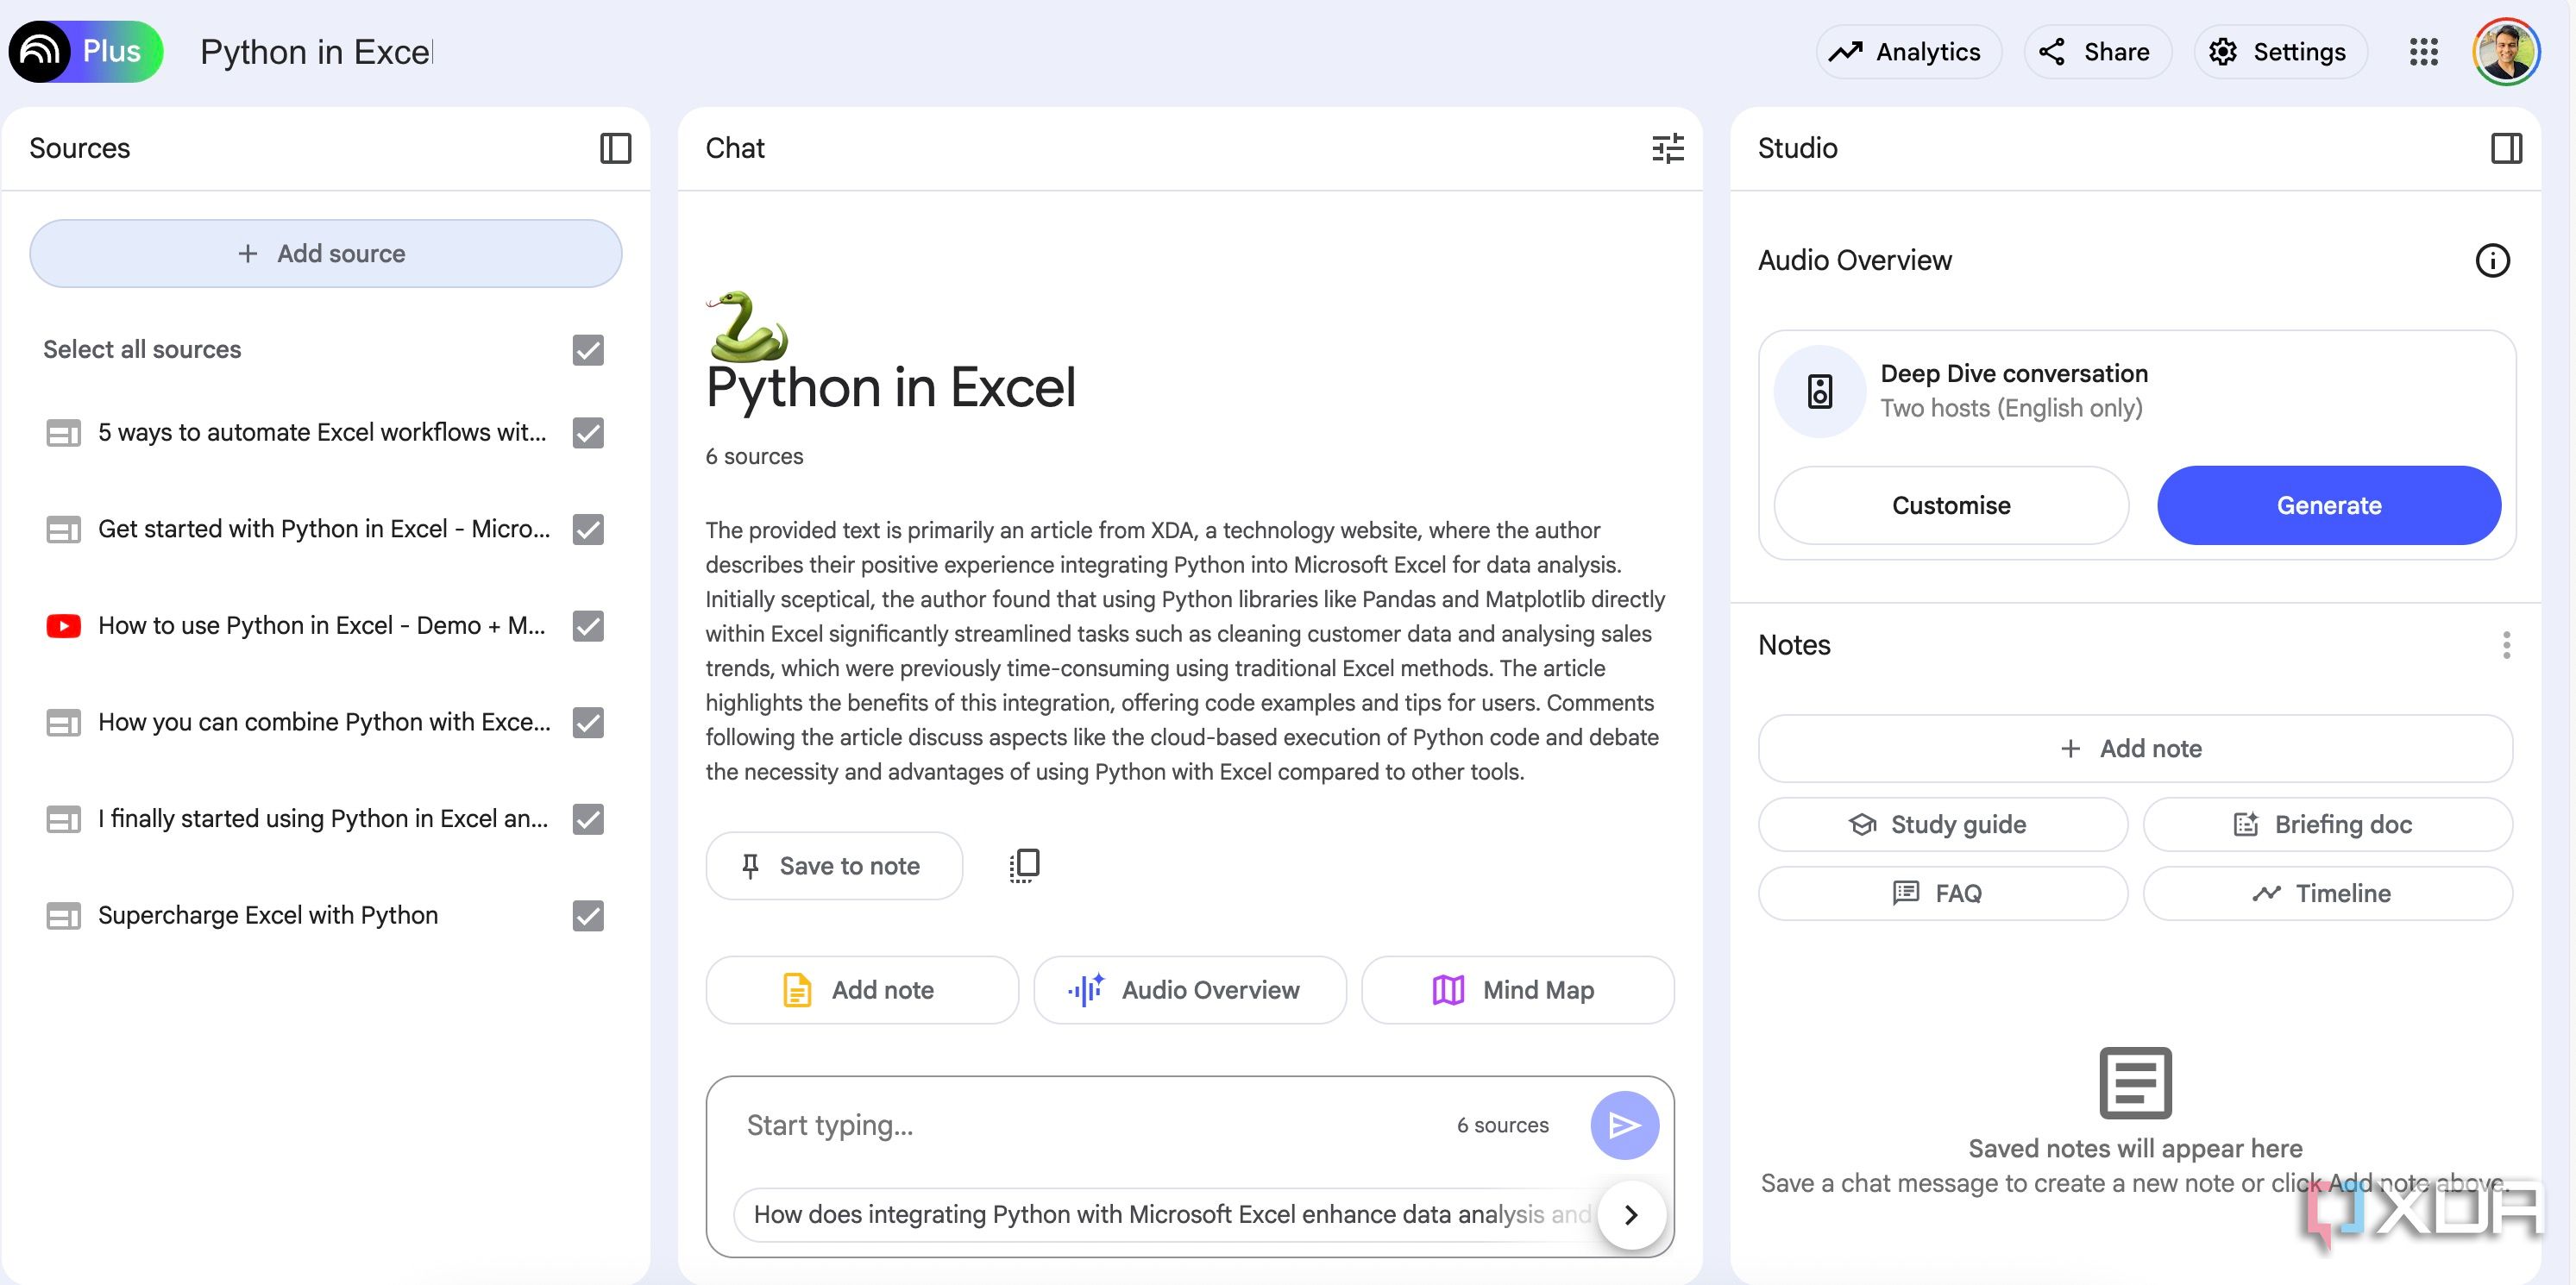Share the notebook
The height and width of the screenshot is (1285, 2576).
coord(2096,51)
